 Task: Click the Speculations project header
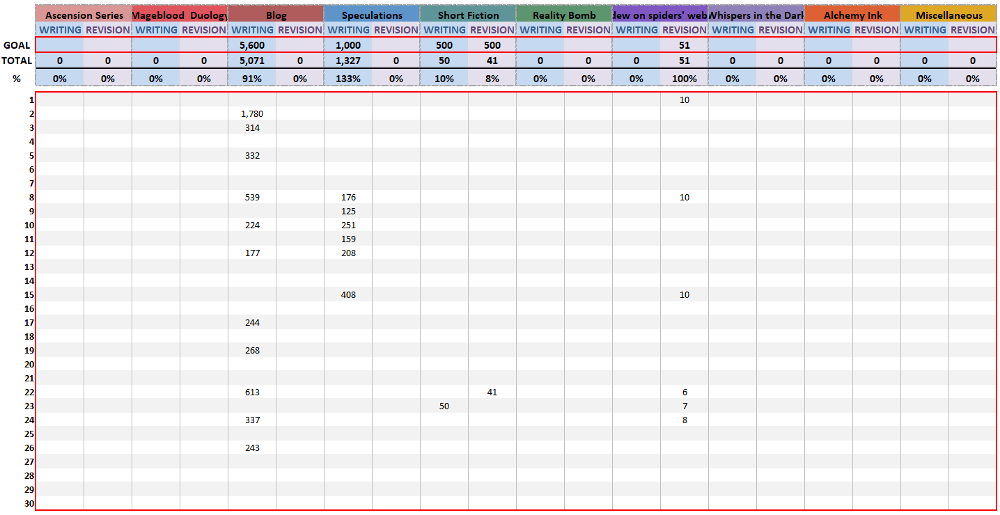pyautogui.click(x=372, y=15)
